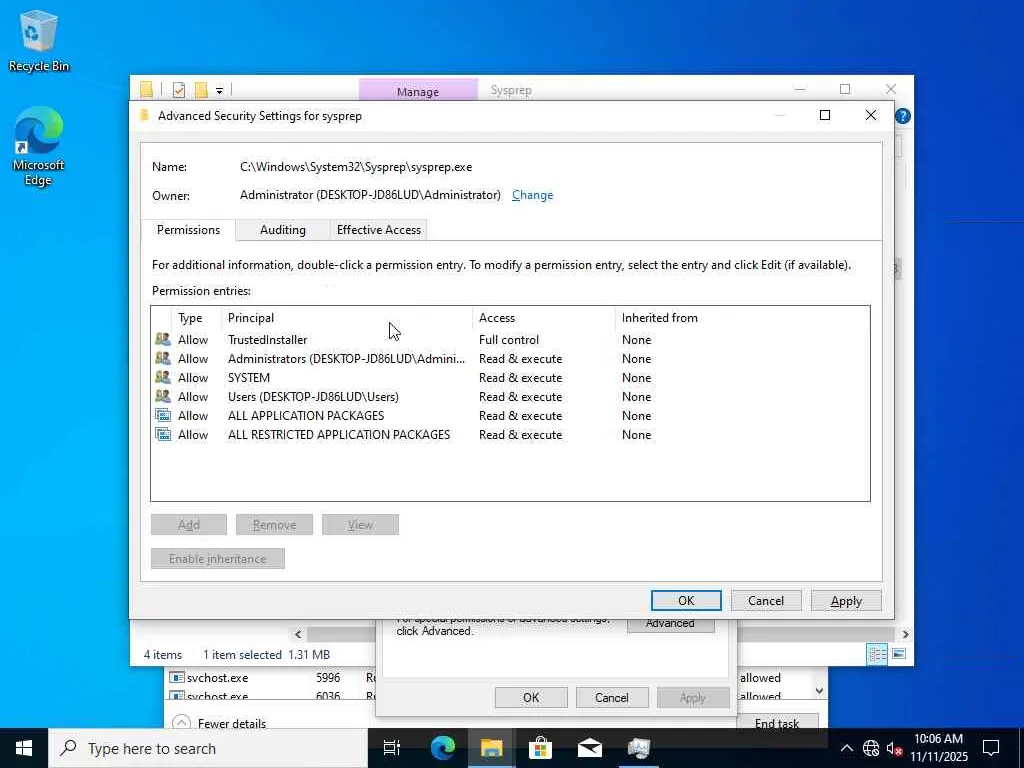Collapse Task Manager with Fewer details
Screen dimensions: 1024x768
point(219,723)
